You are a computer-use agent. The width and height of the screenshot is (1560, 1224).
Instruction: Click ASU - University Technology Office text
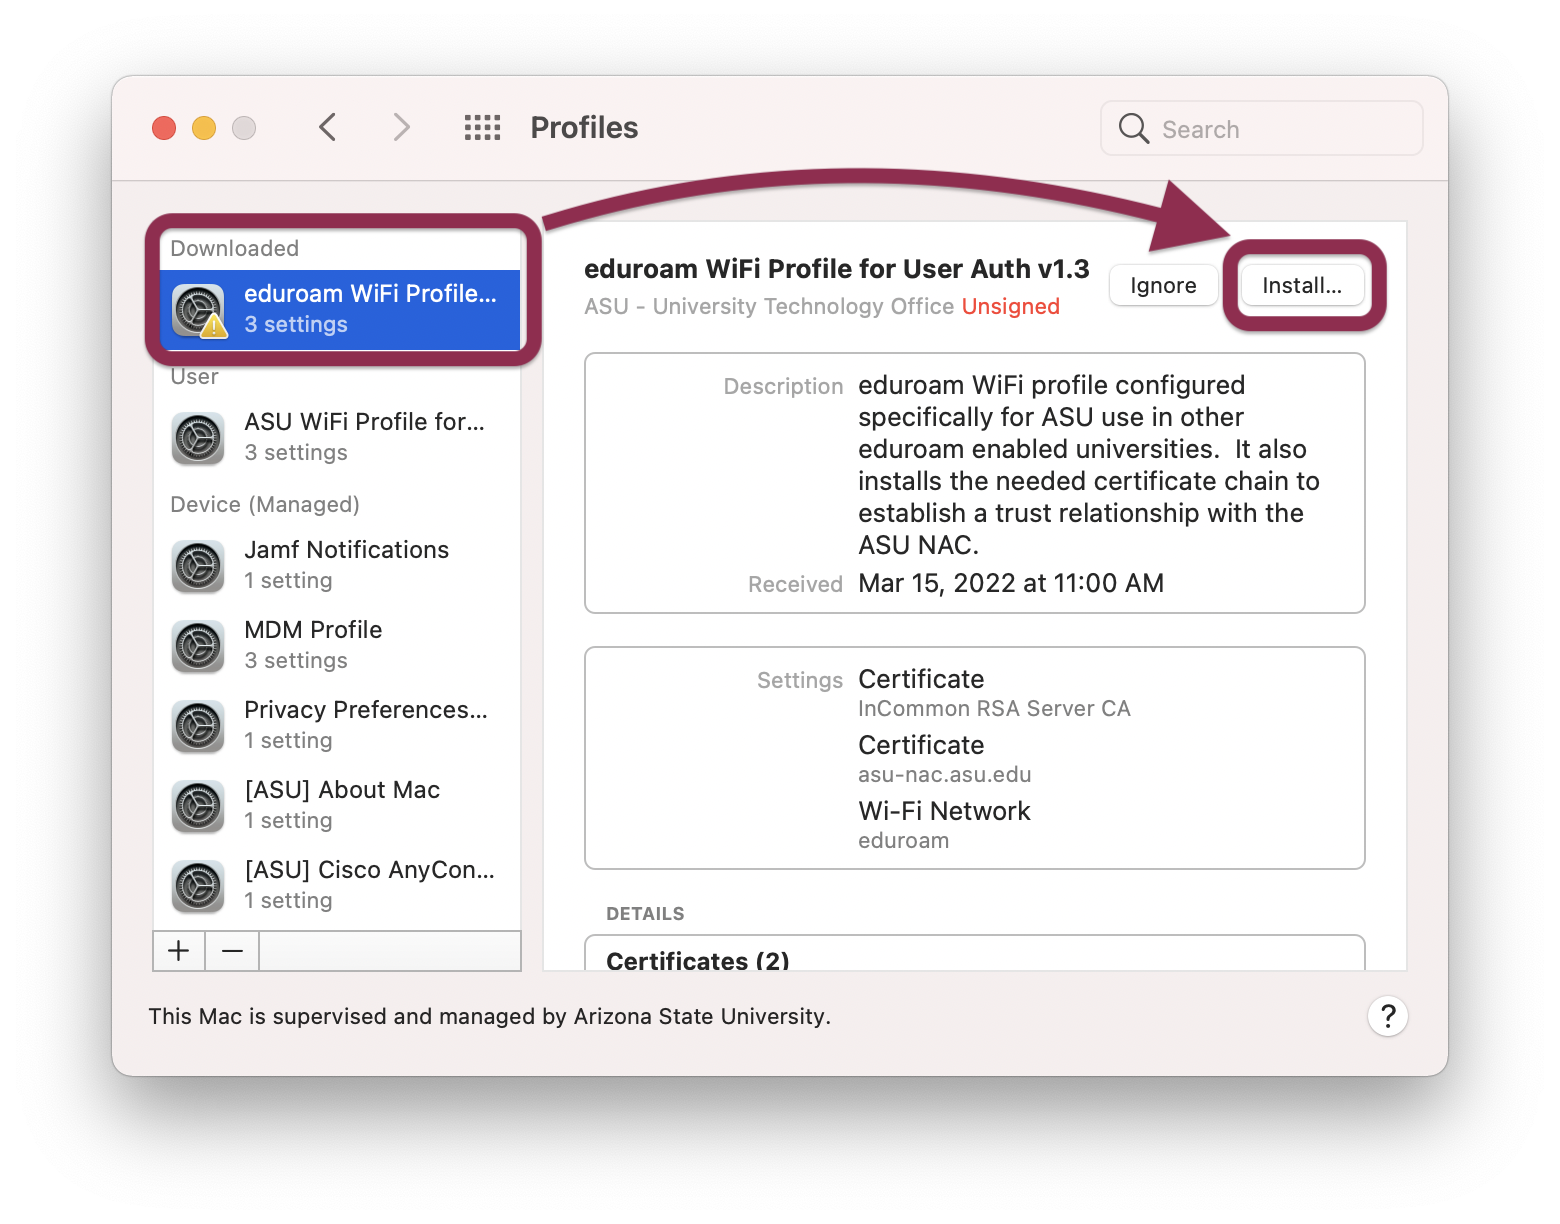[x=769, y=306]
